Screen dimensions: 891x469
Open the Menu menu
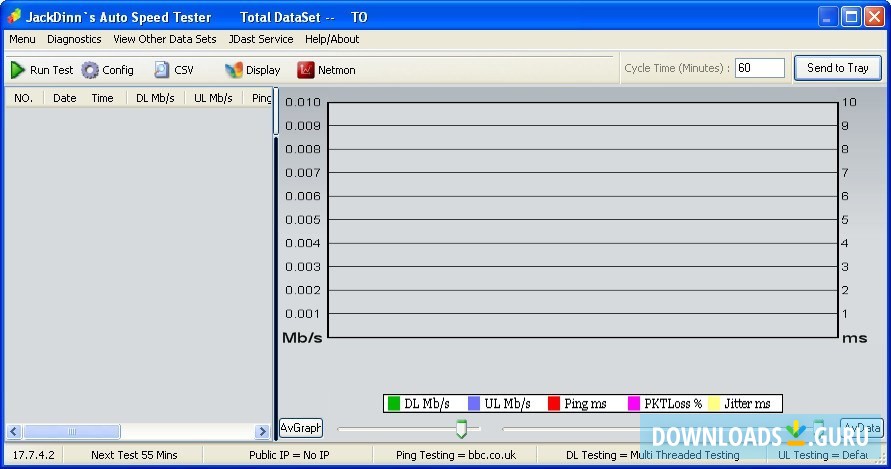[x=22, y=39]
